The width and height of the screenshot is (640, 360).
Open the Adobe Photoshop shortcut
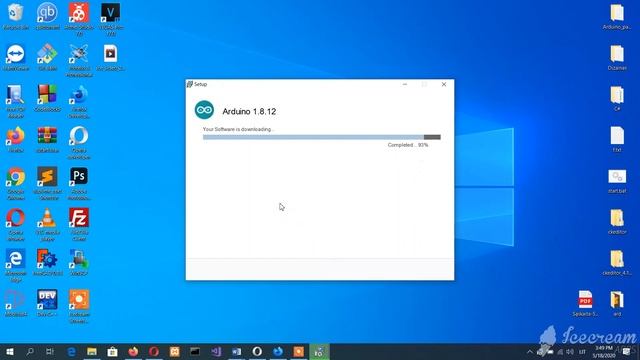(x=79, y=177)
